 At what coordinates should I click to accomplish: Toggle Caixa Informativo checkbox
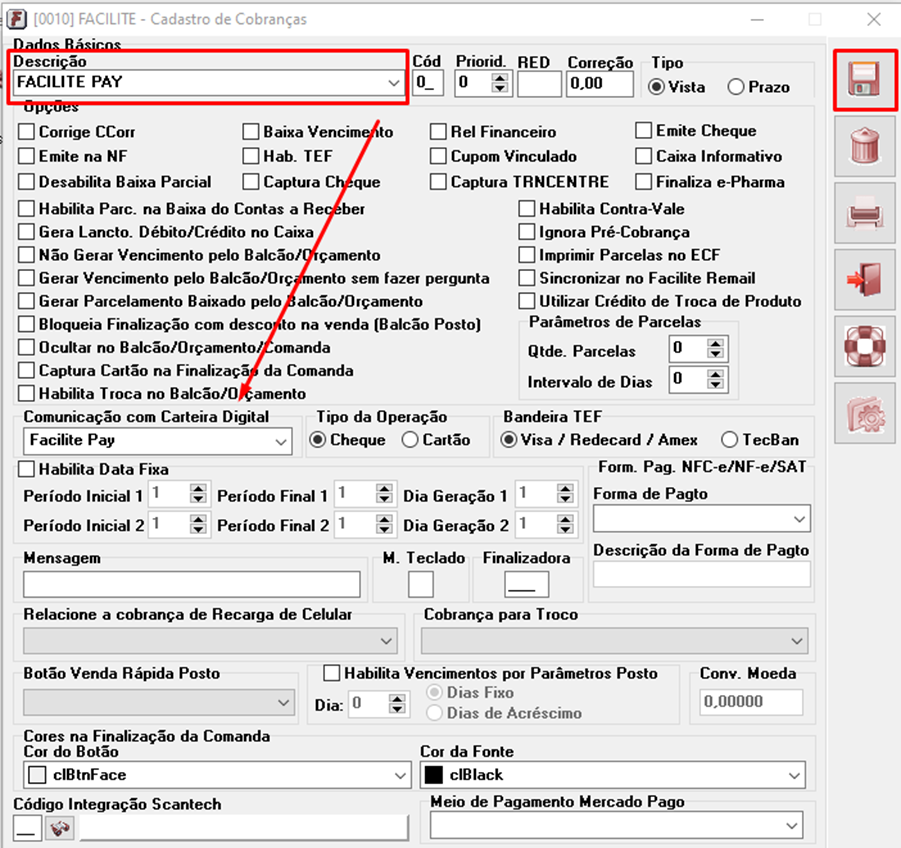[643, 156]
